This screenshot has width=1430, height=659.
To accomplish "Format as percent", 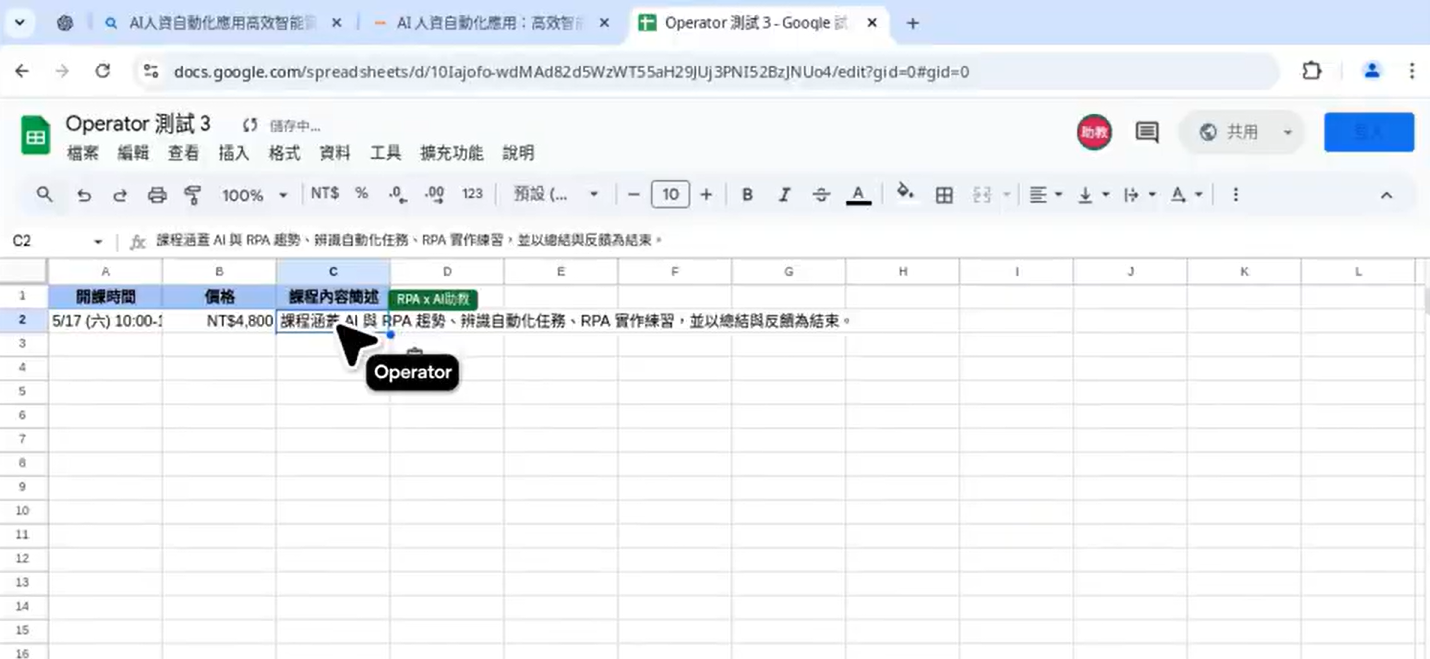I will [x=361, y=194].
